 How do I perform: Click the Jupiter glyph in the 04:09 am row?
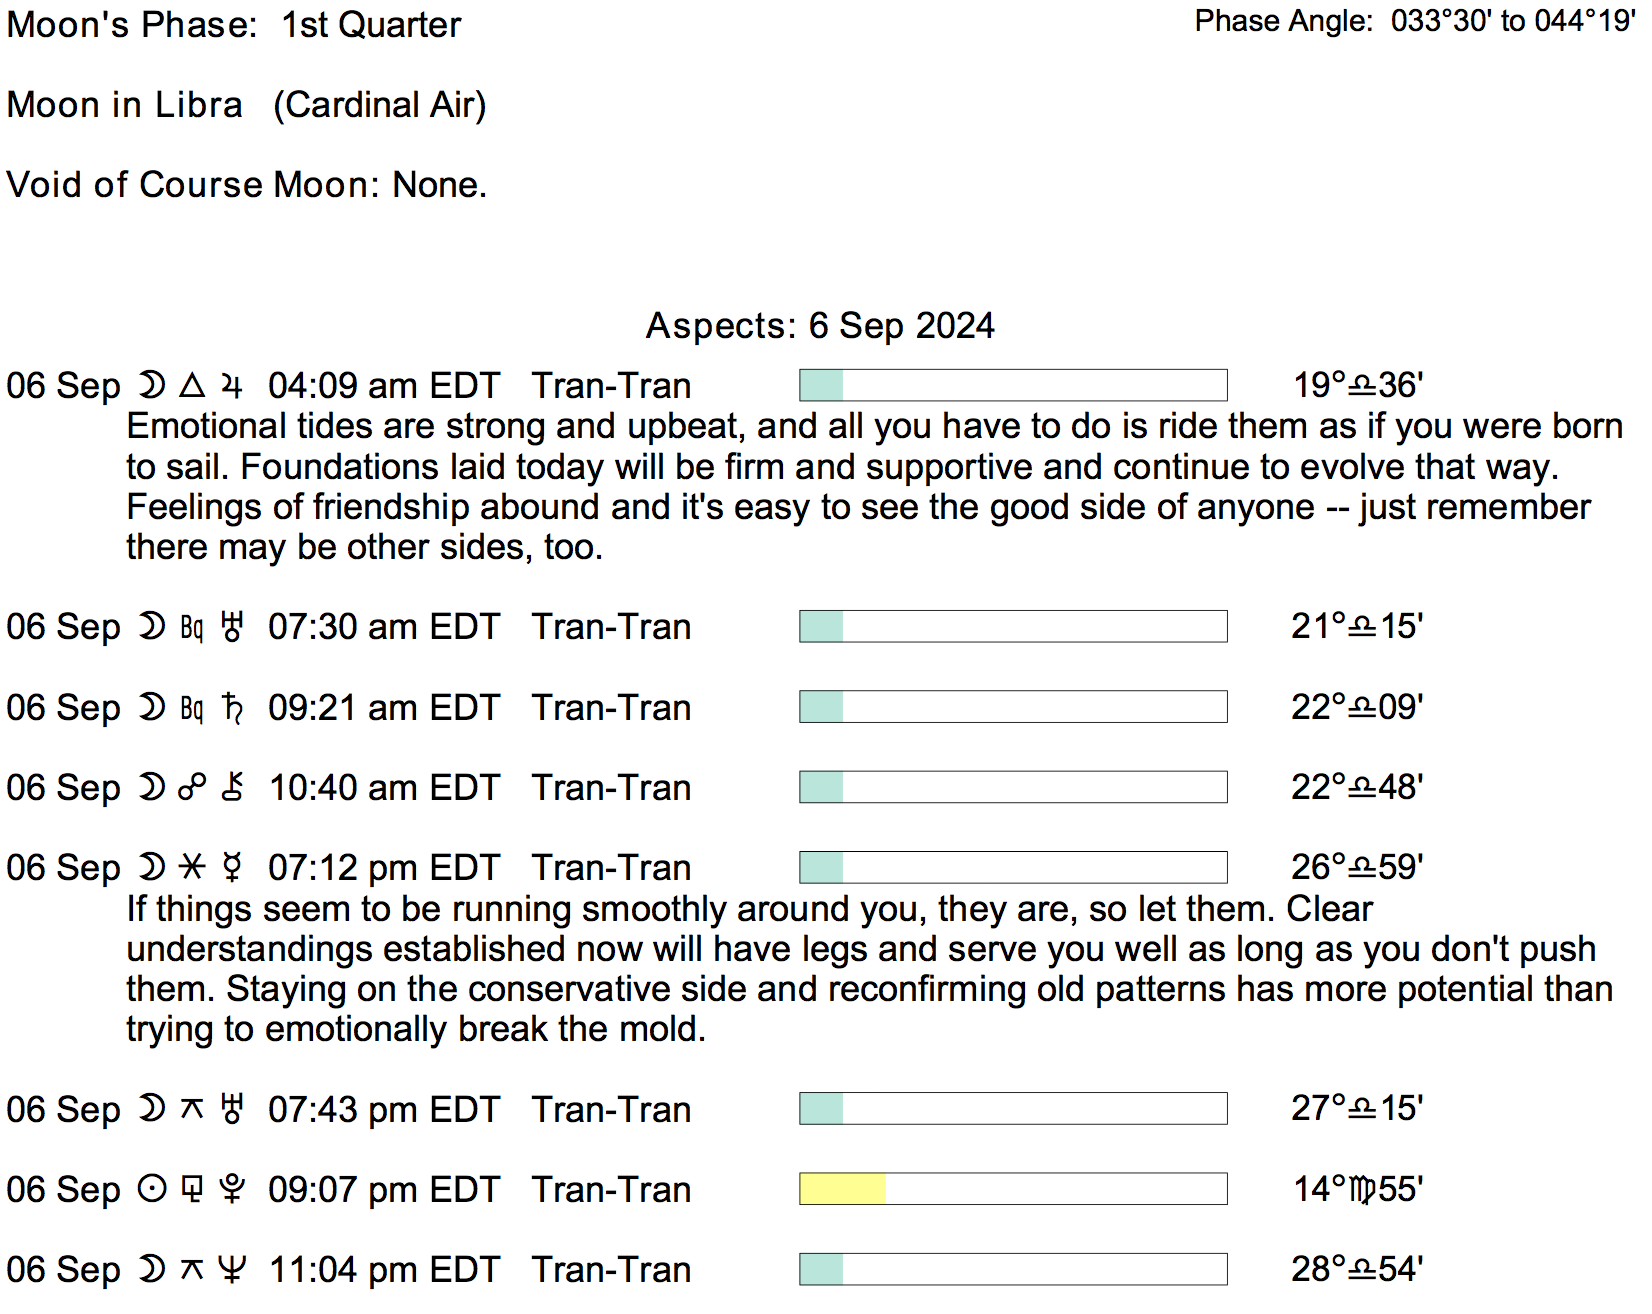point(232,386)
